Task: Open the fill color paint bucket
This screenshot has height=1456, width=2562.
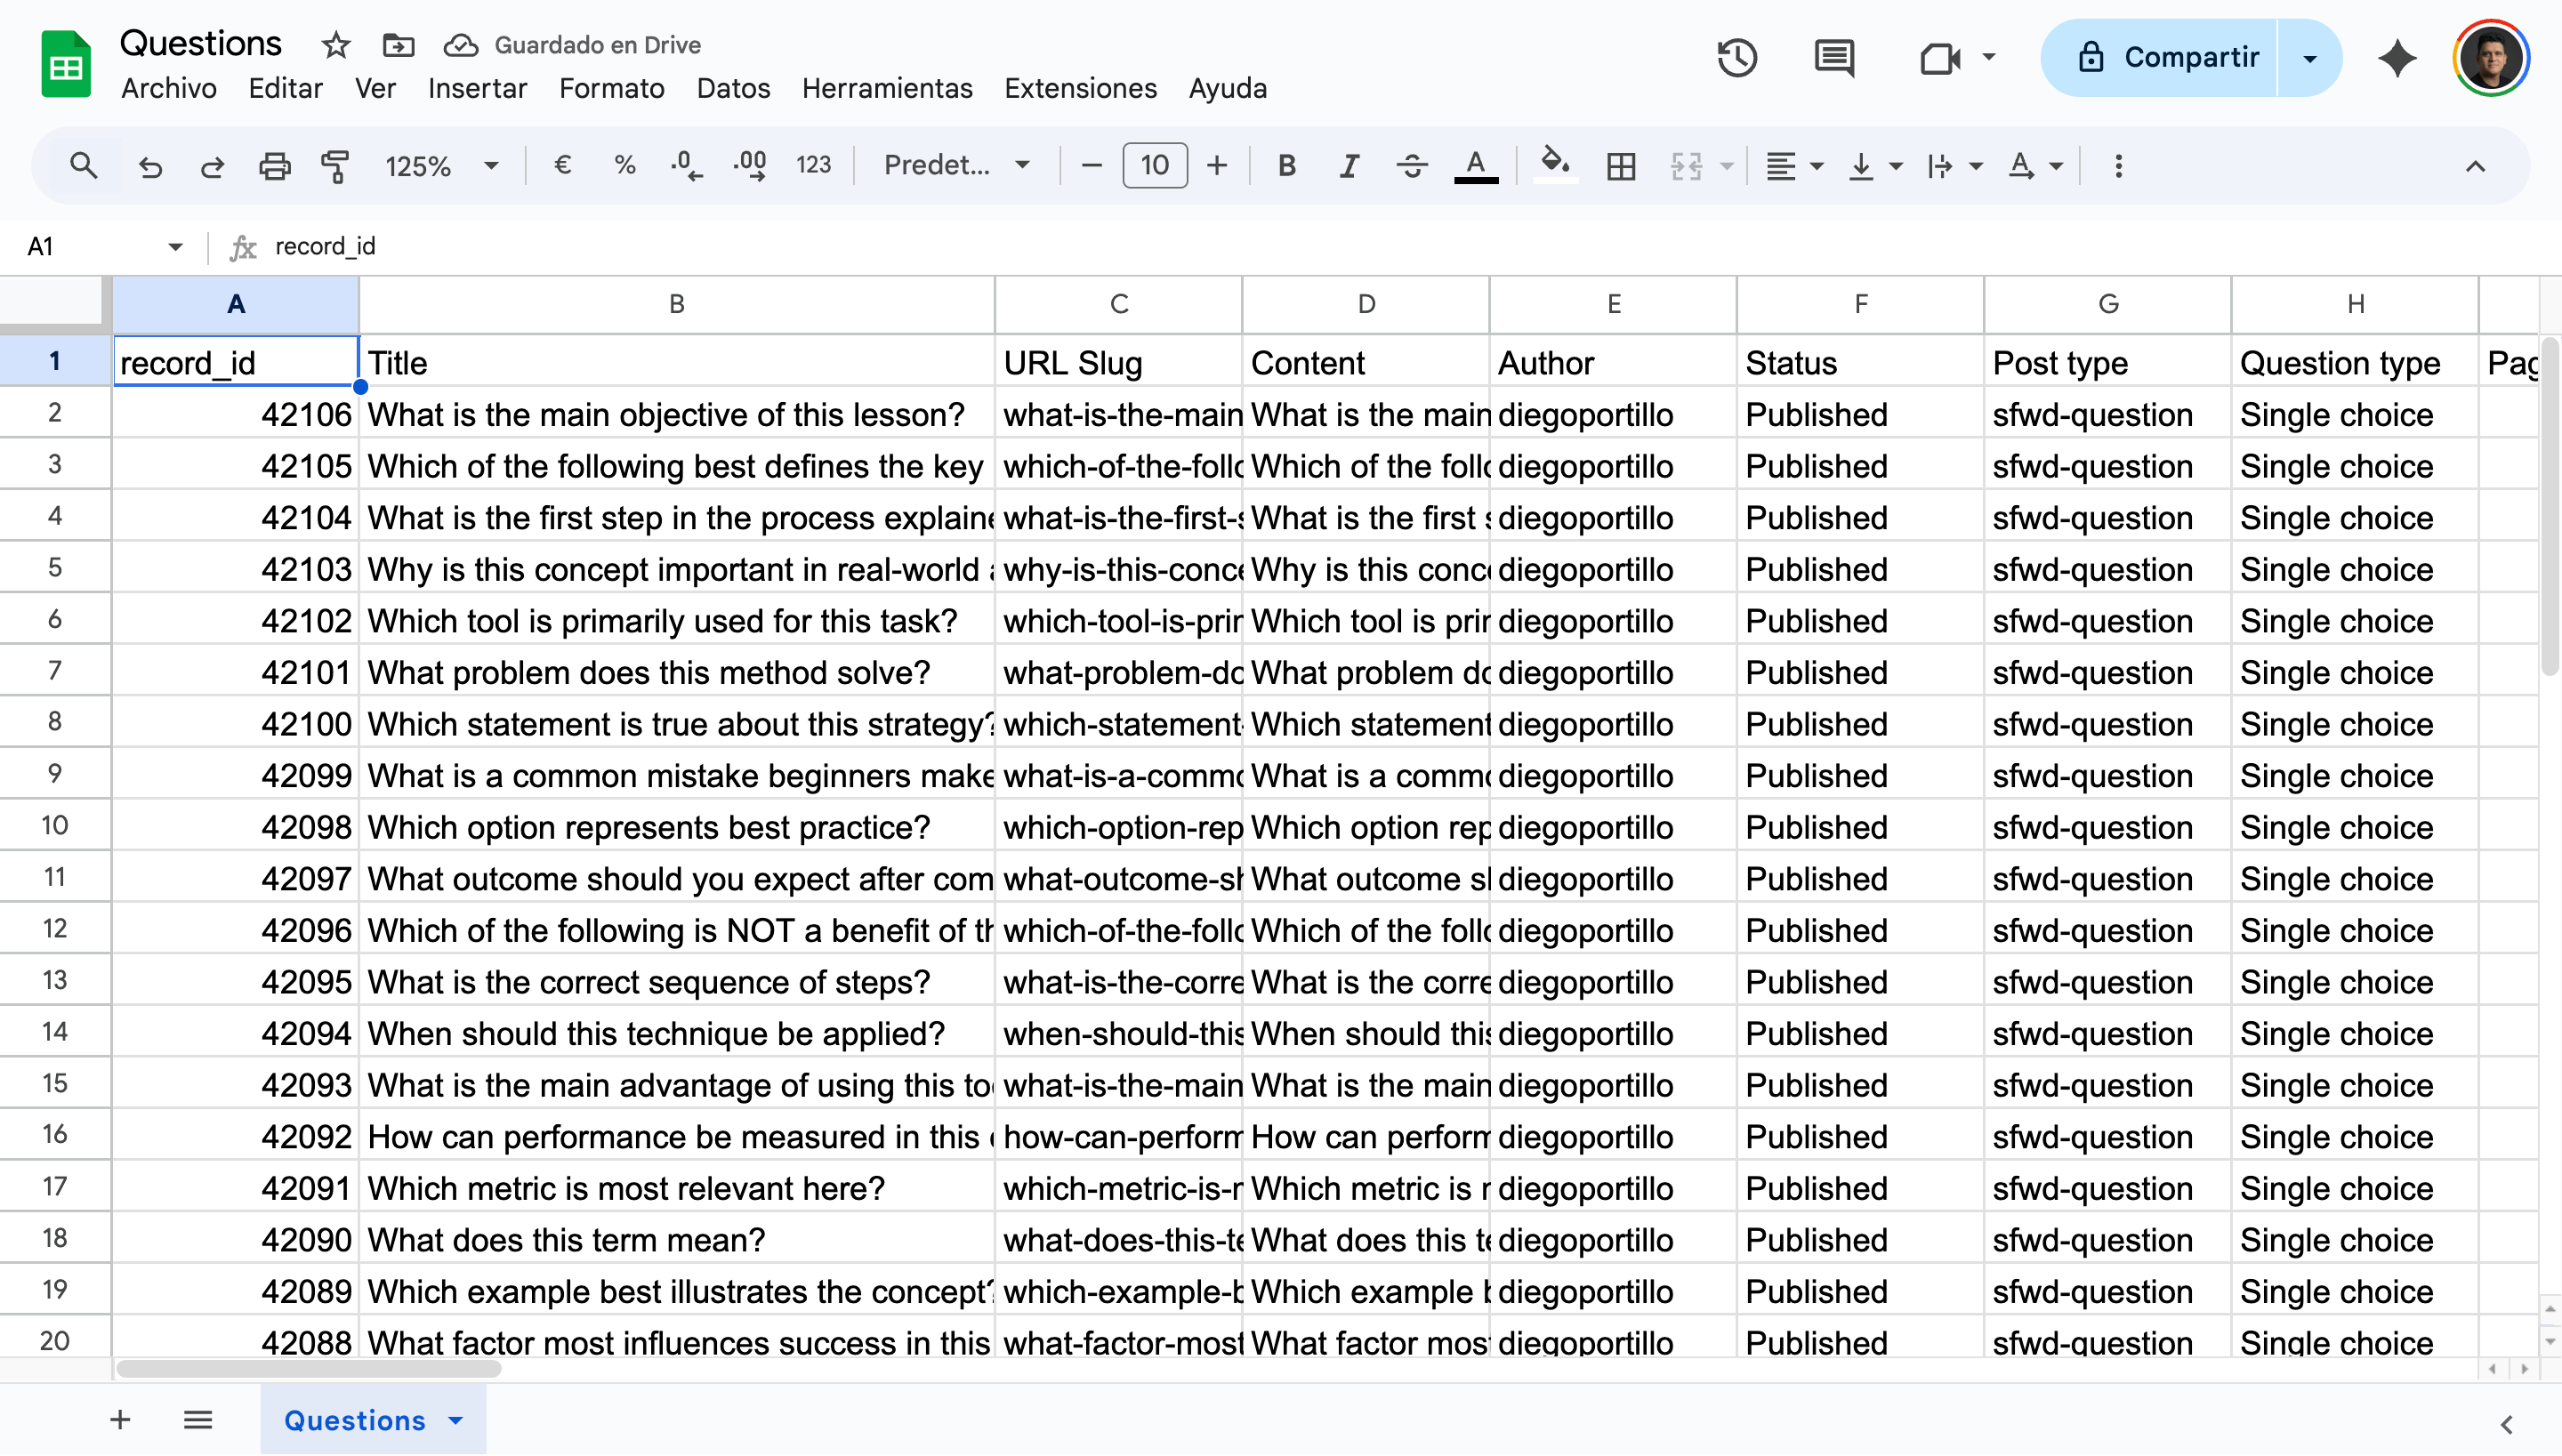Action: click(x=1554, y=164)
